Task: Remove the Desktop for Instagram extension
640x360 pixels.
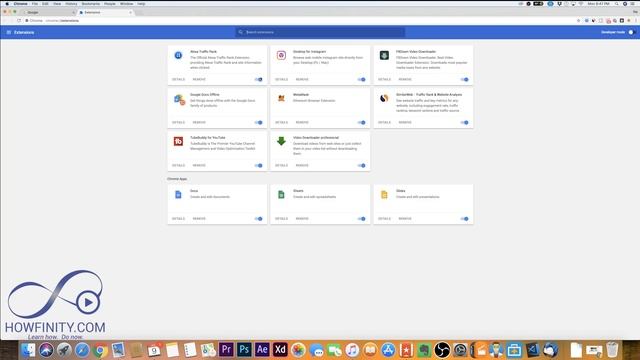Action: (302, 80)
